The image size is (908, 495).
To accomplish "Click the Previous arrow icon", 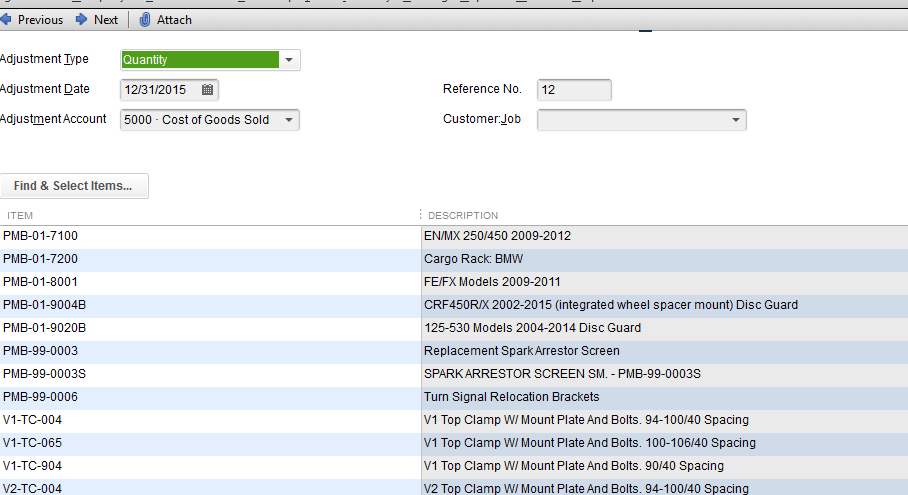I will pyautogui.click(x=6, y=20).
